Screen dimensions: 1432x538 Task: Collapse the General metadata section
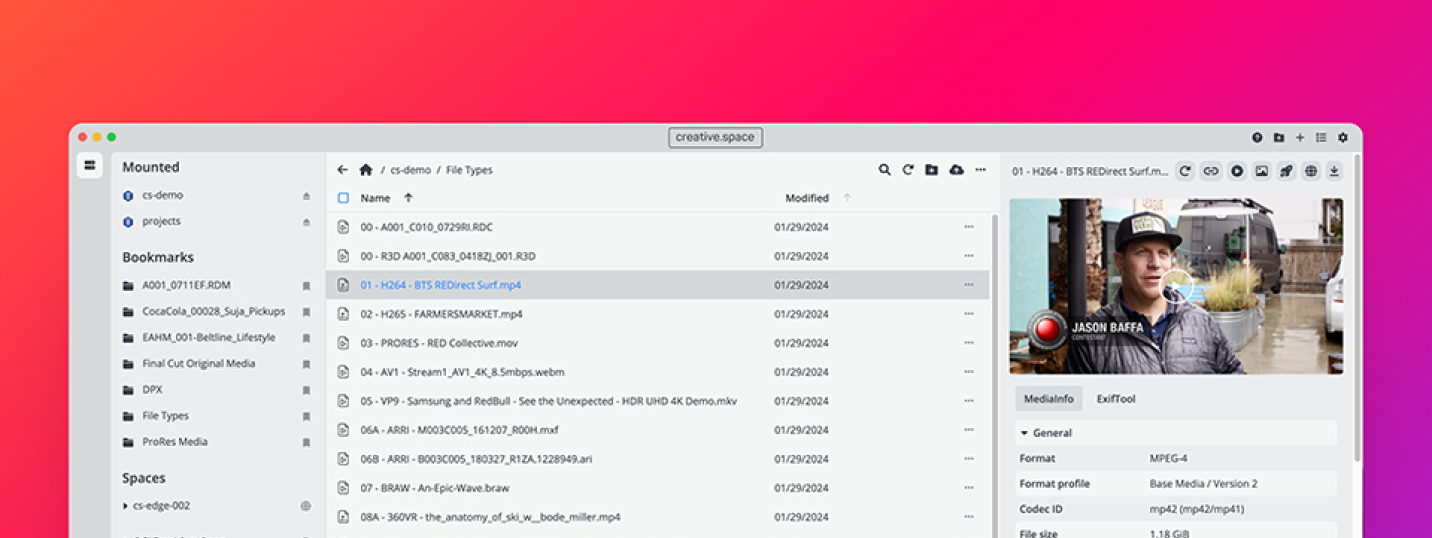1024,433
